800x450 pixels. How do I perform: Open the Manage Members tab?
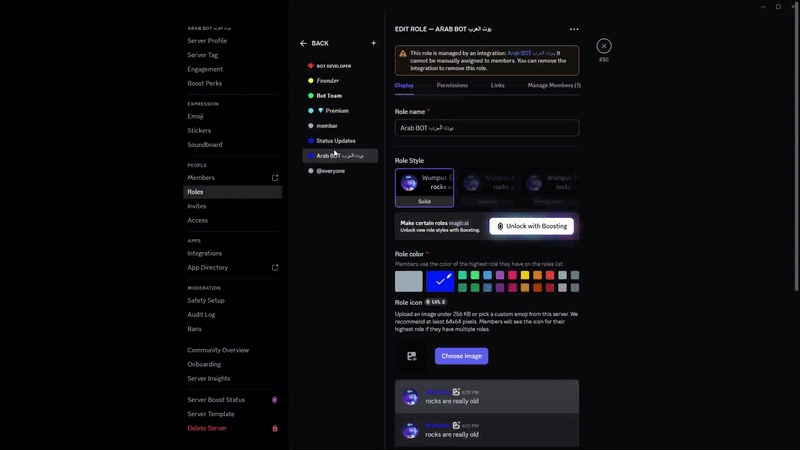click(554, 86)
